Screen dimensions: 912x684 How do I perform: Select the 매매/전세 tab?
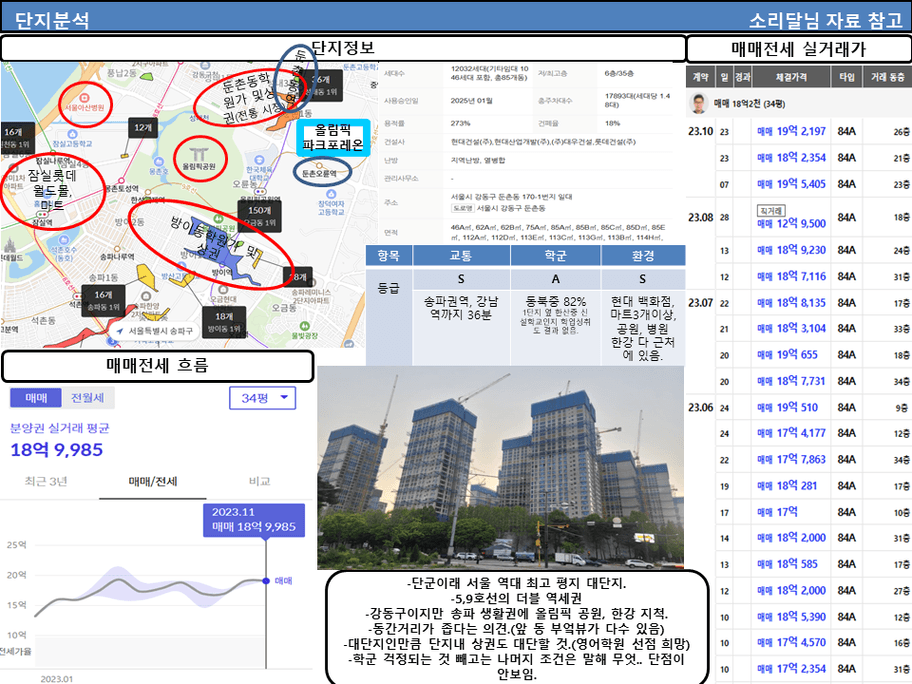tap(153, 482)
